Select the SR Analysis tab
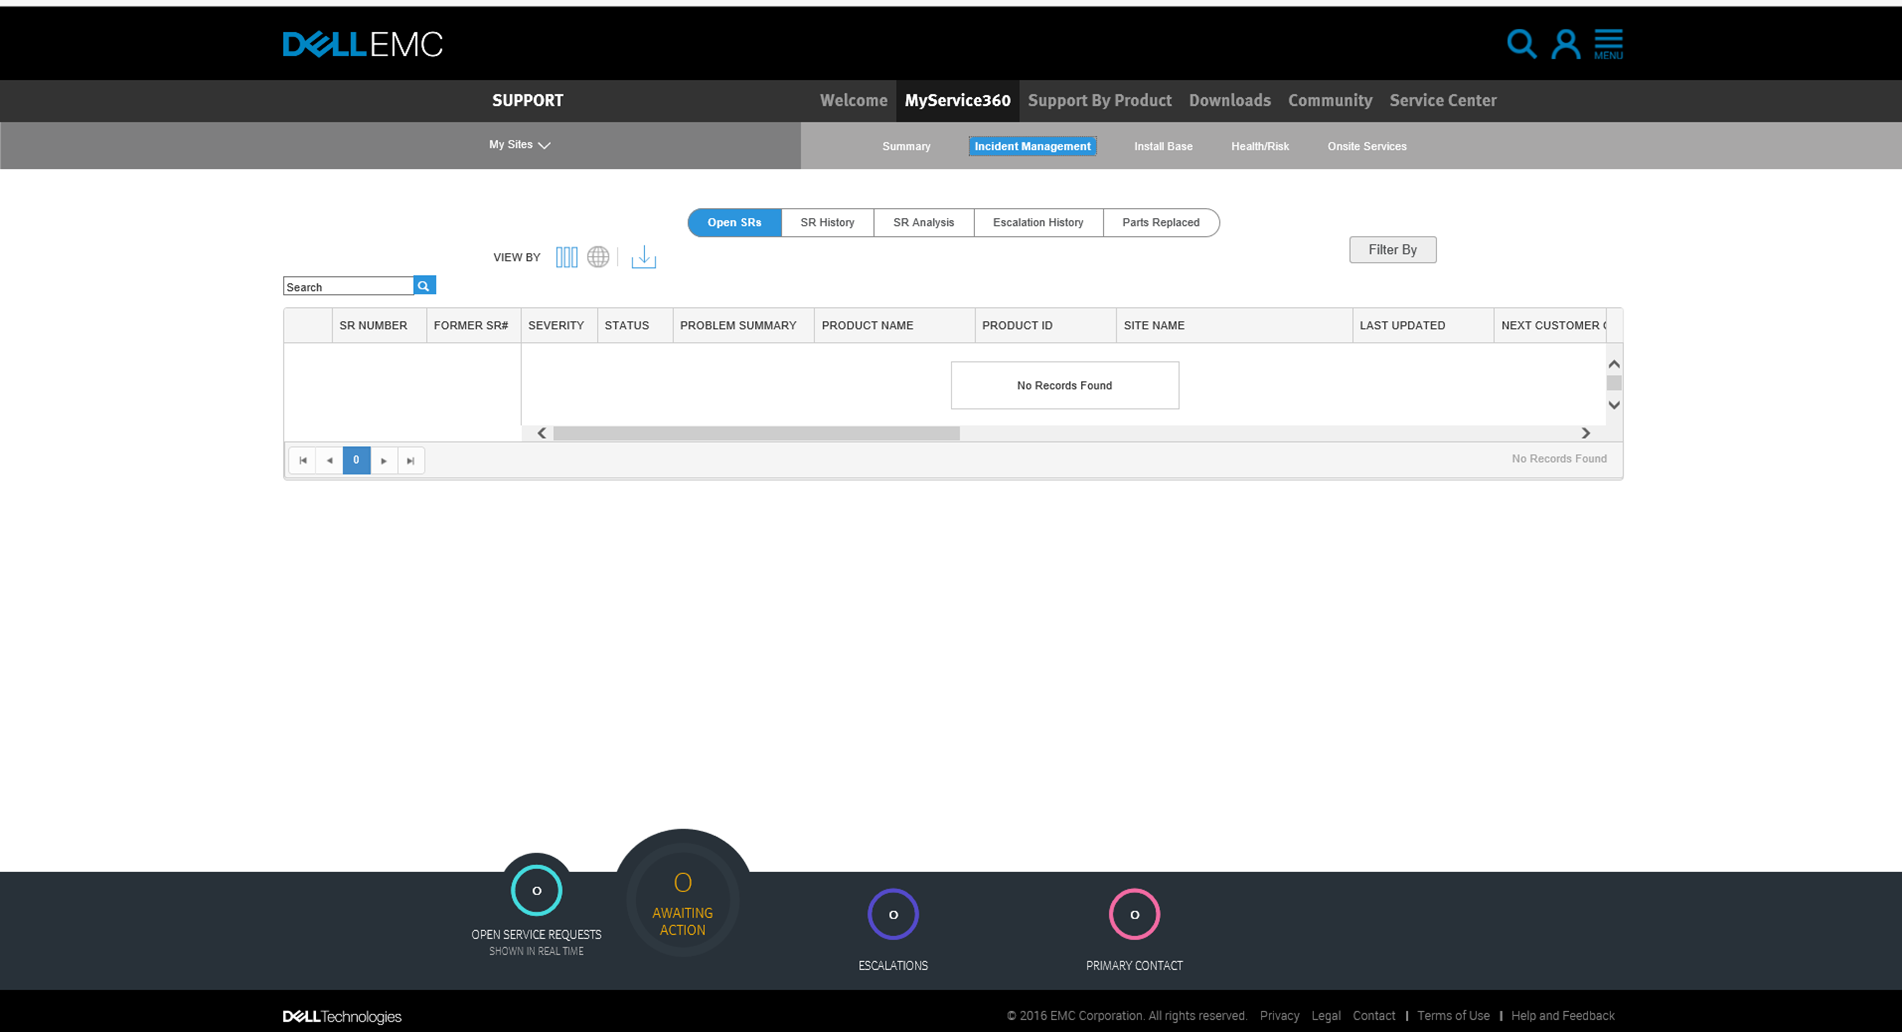Viewport: 1902px width, 1032px height. coord(923,222)
